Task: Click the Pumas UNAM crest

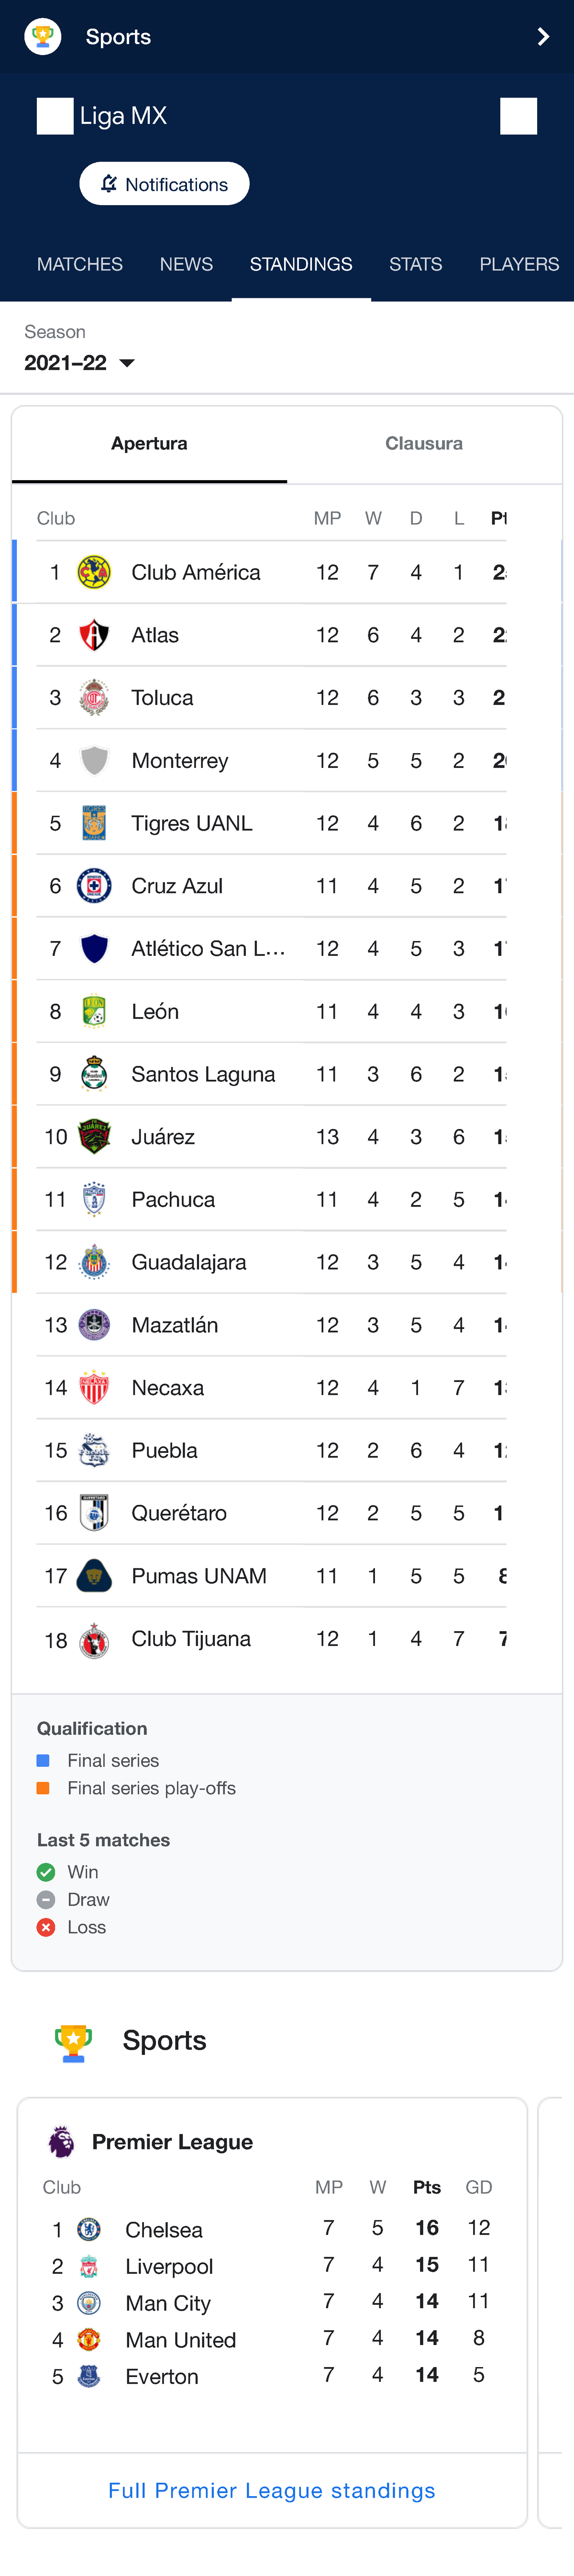Action: pyautogui.click(x=93, y=1575)
